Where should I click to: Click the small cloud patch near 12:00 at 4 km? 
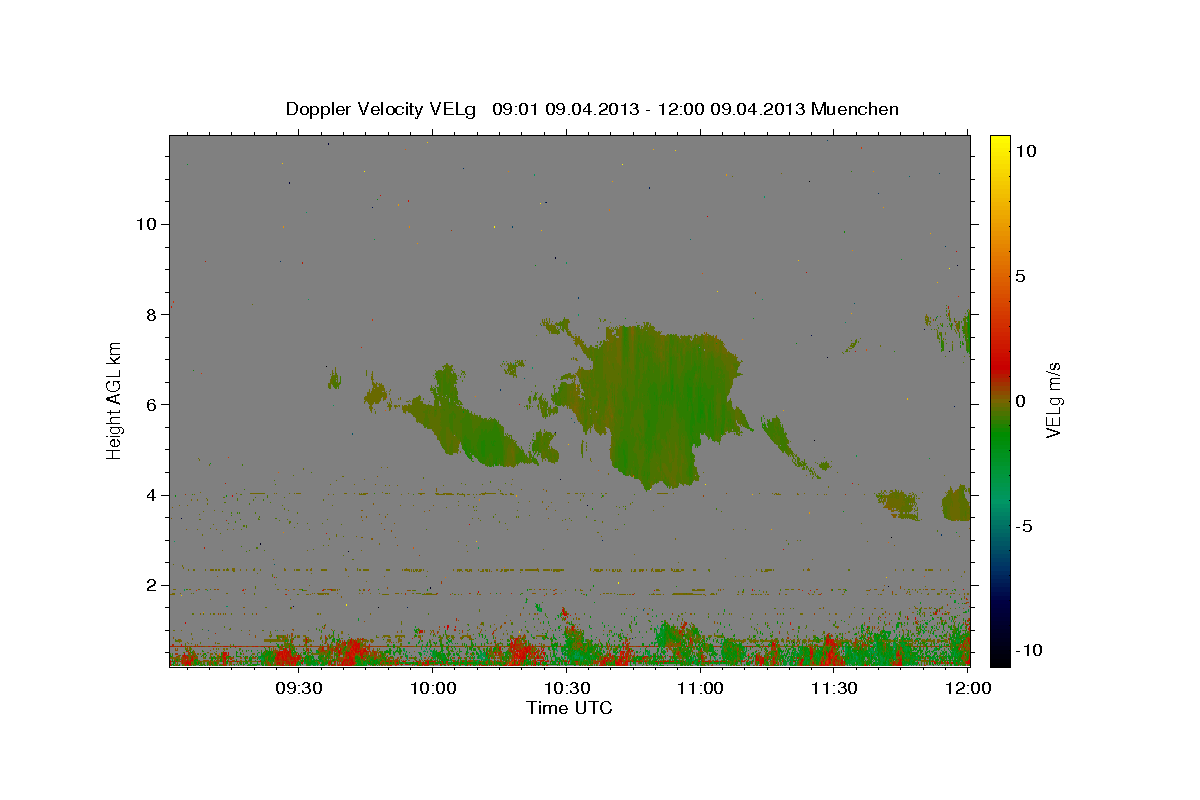[957, 503]
